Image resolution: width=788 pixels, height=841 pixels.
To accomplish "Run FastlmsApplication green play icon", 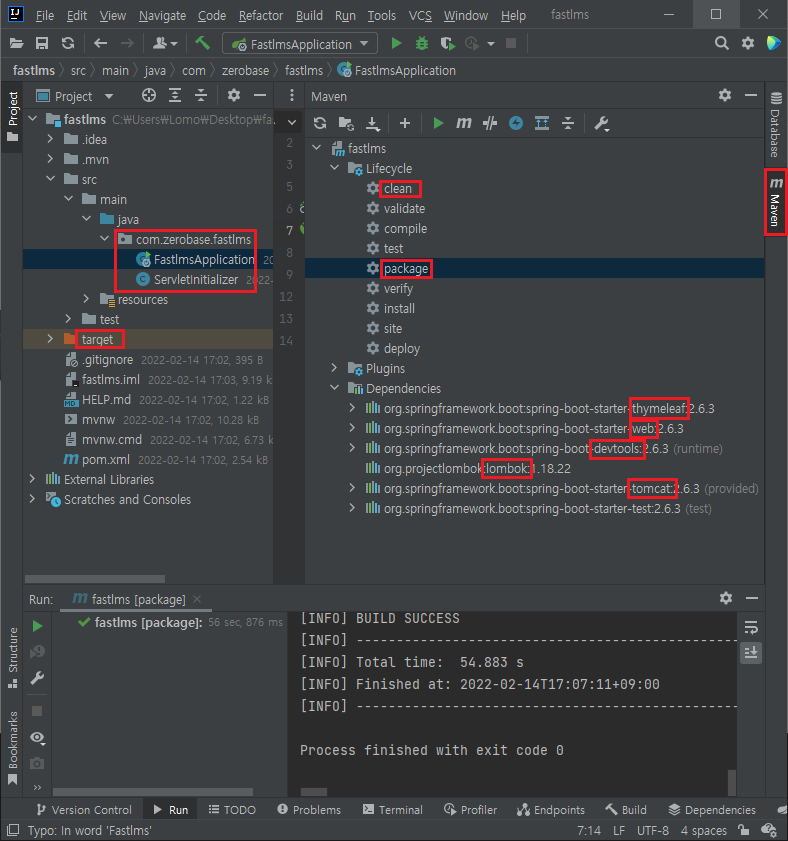I will pyautogui.click(x=396, y=43).
